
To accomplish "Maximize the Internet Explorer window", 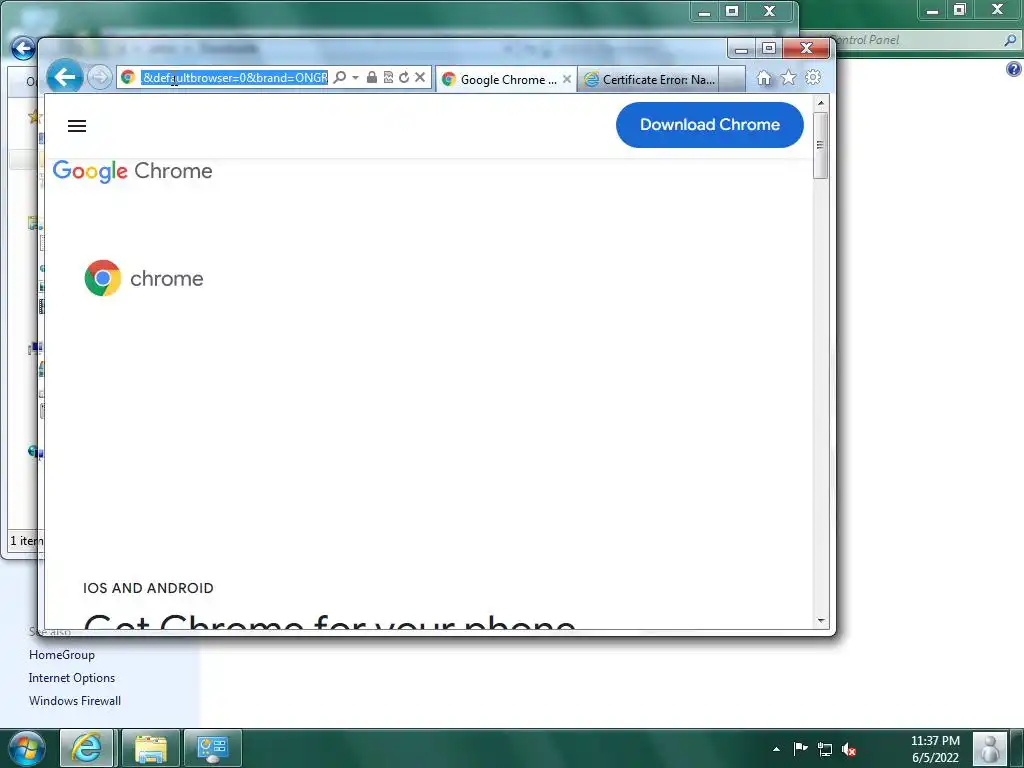I will click(x=769, y=48).
